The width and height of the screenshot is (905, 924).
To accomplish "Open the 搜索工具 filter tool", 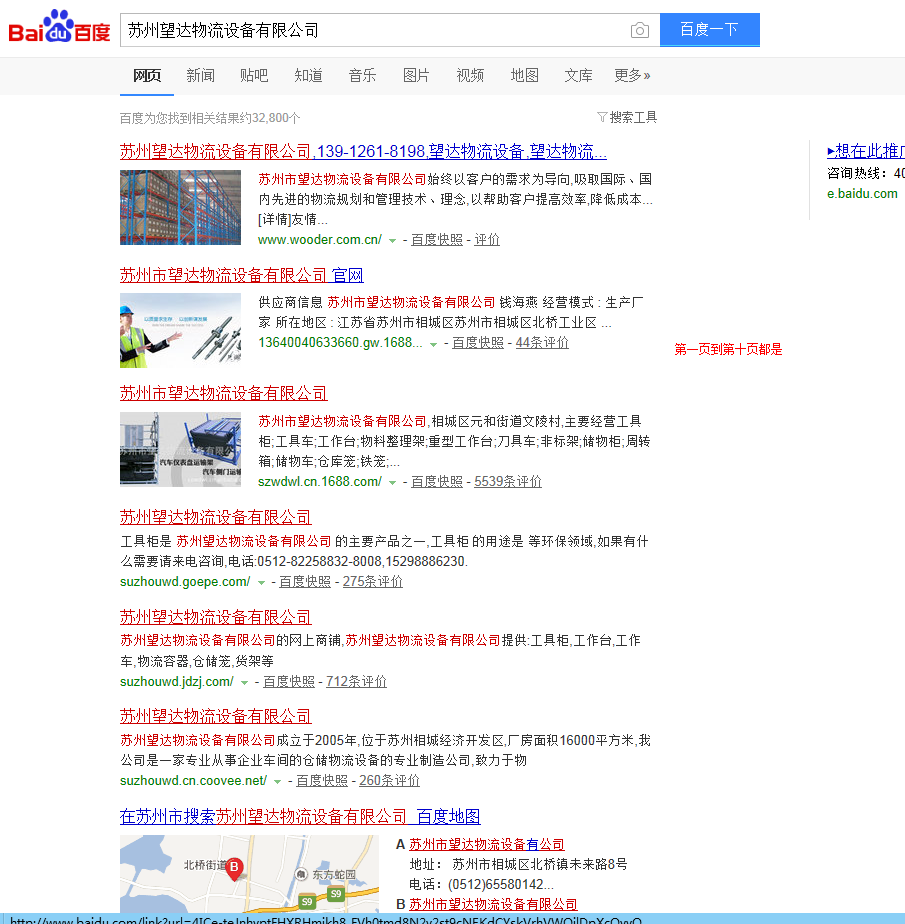I will (627, 117).
